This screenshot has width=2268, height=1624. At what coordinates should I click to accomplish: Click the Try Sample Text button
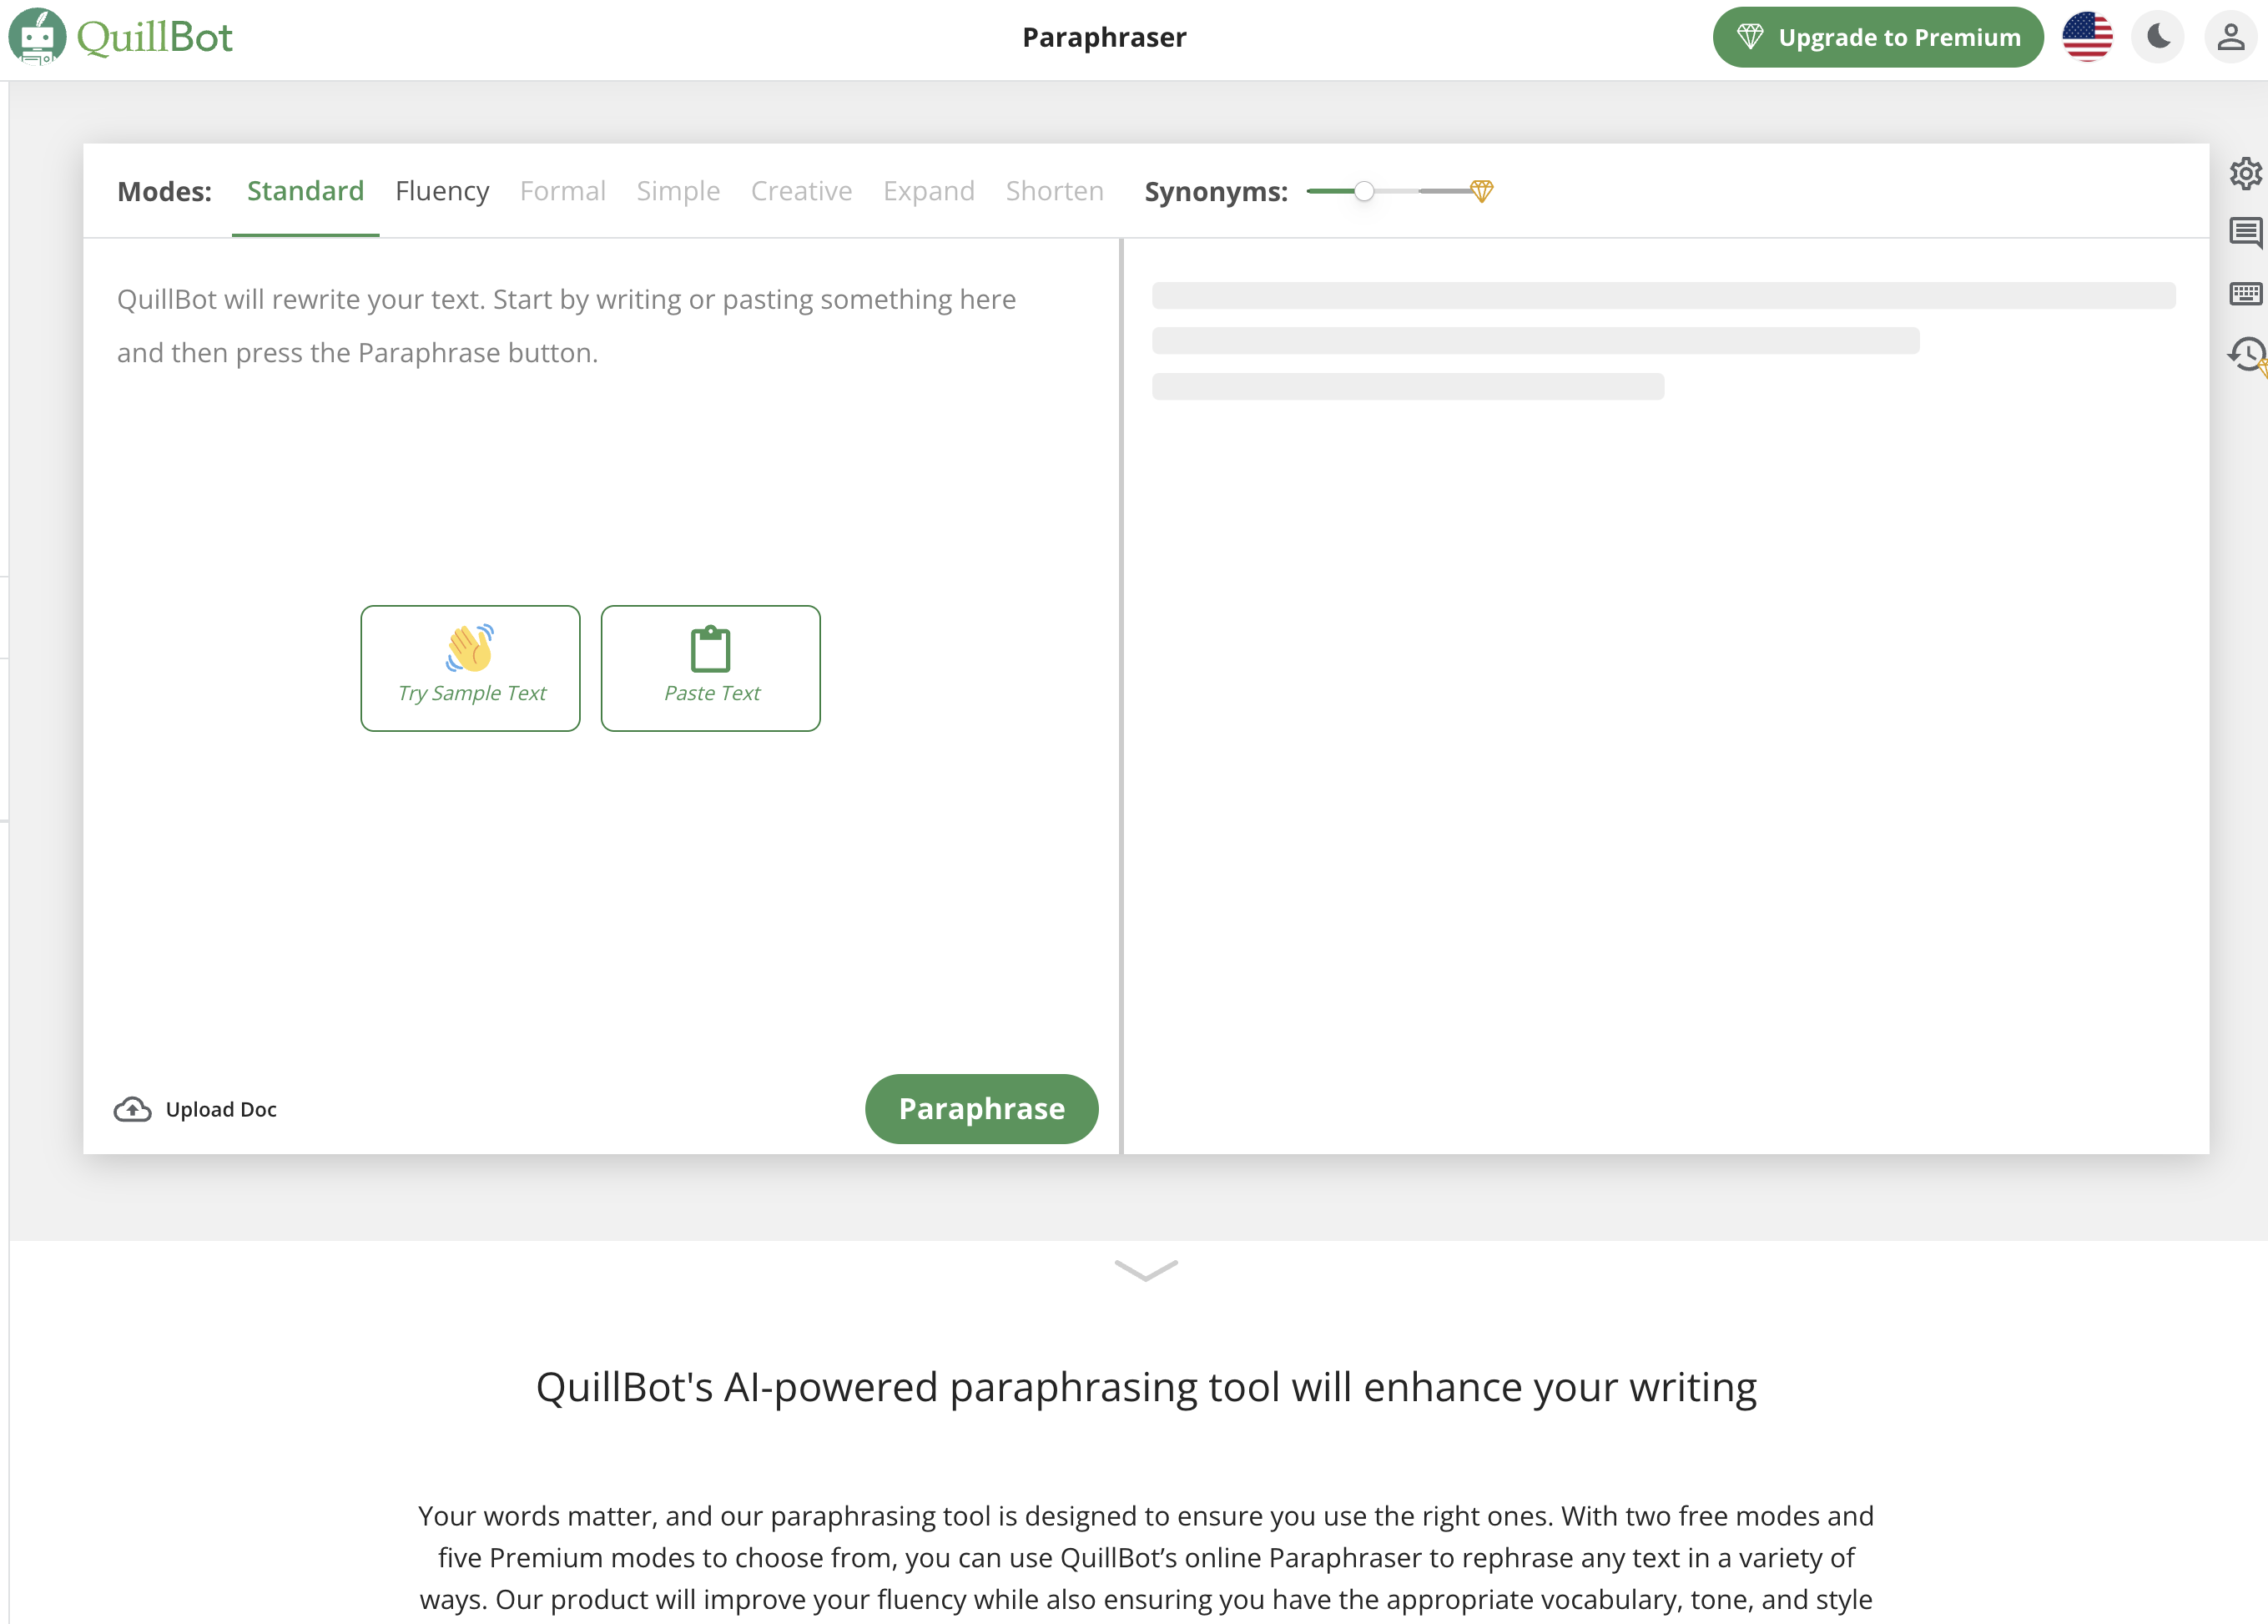(x=470, y=668)
